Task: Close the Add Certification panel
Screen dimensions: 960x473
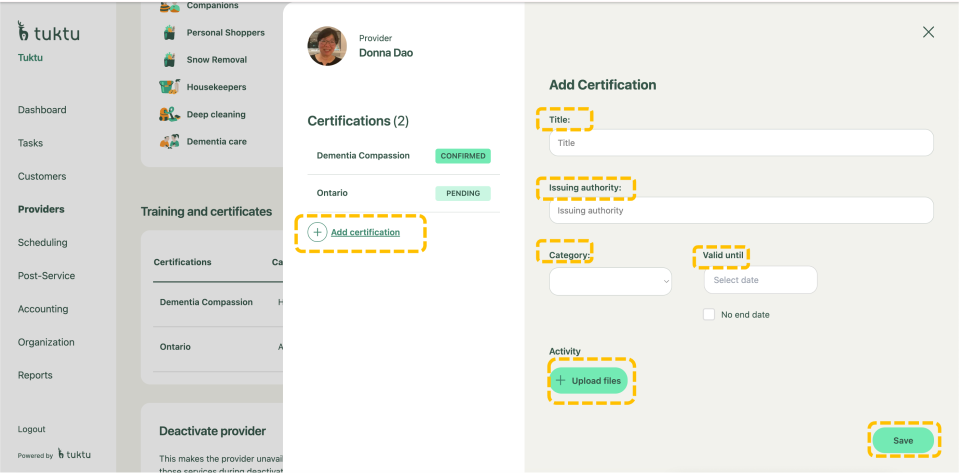Action: pyautogui.click(x=928, y=32)
